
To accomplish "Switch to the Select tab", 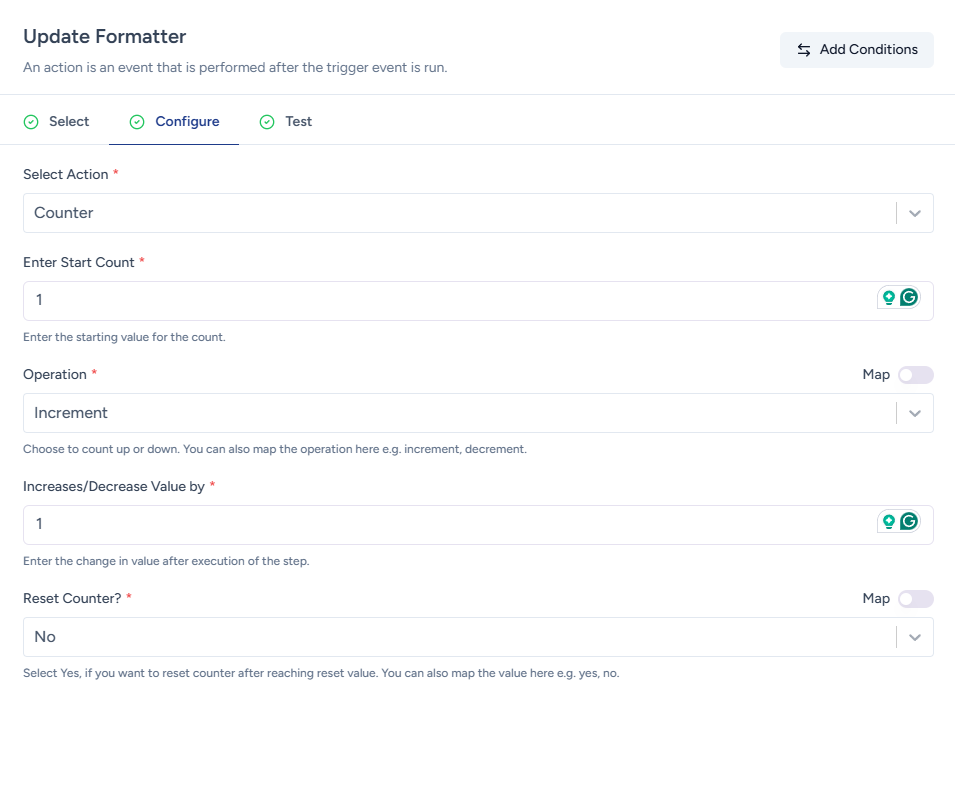I will [x=69, y=122].
